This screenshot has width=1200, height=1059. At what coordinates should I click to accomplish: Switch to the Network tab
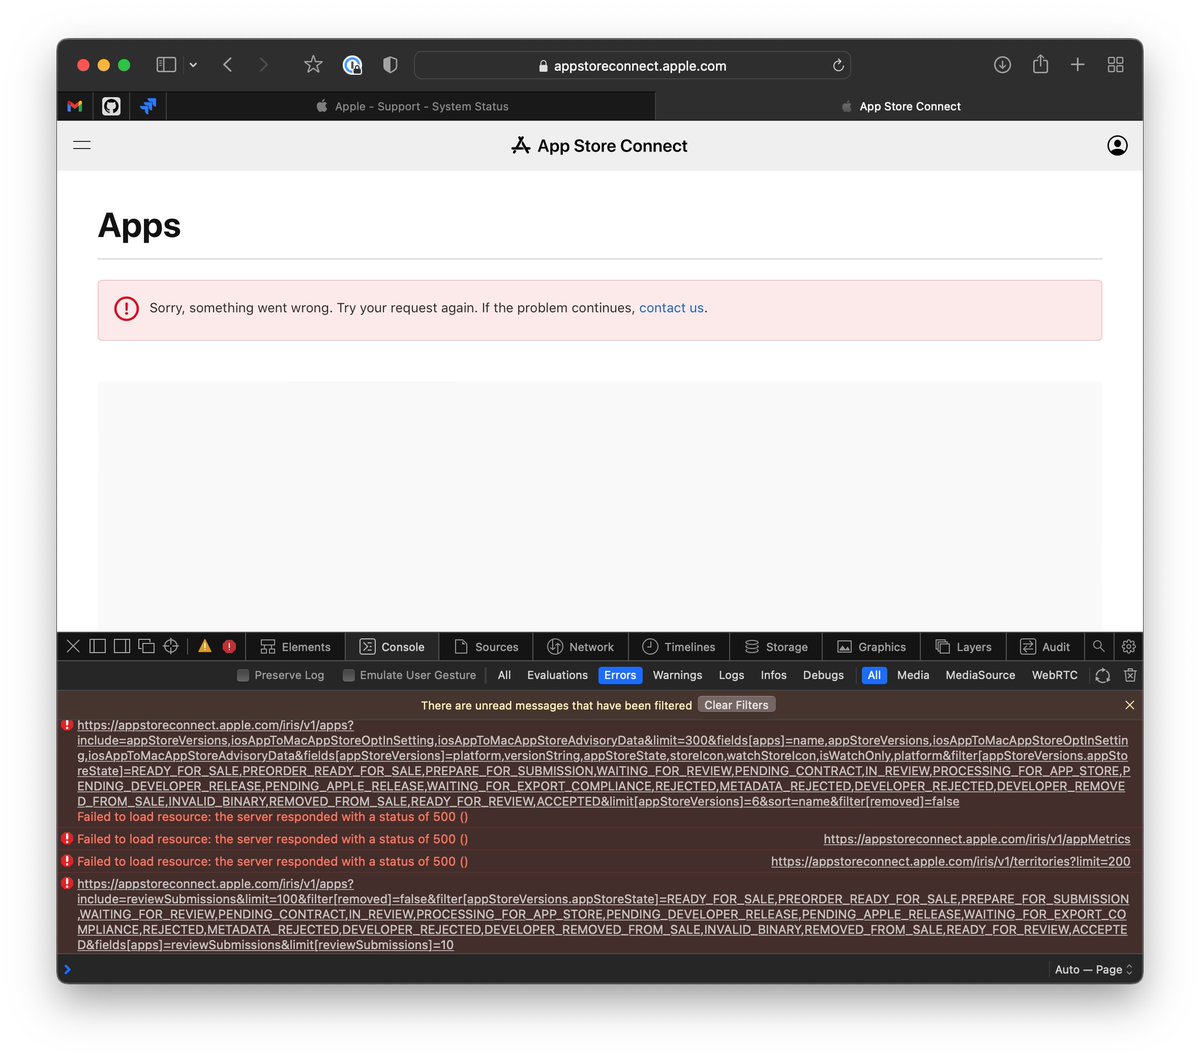coord(581,647)
